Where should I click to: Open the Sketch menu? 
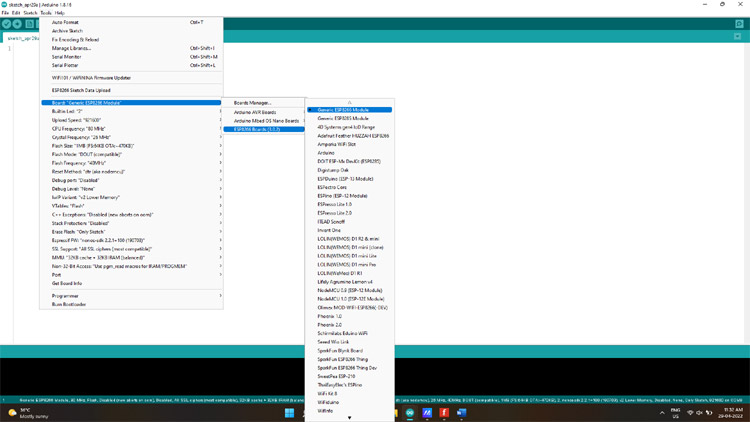click(x=30, y=13)
